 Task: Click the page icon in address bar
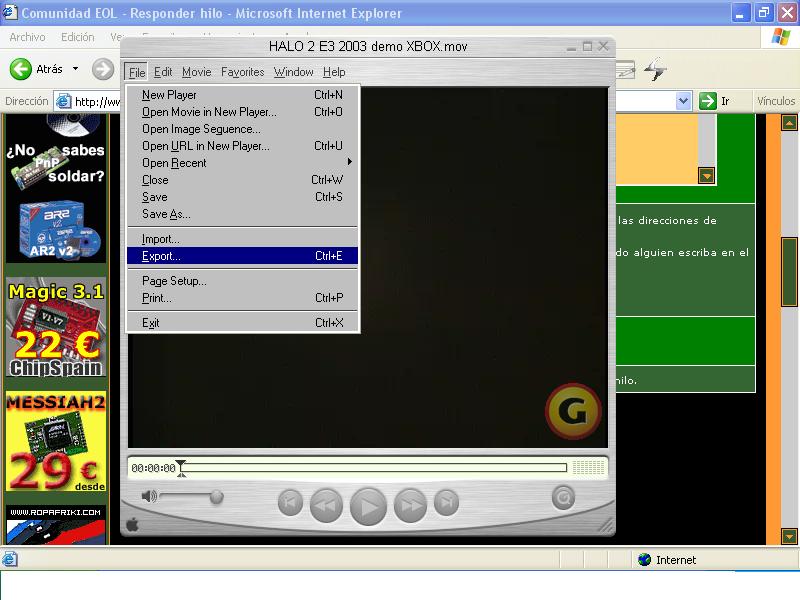pyautogui.click(x=63, y=101)
